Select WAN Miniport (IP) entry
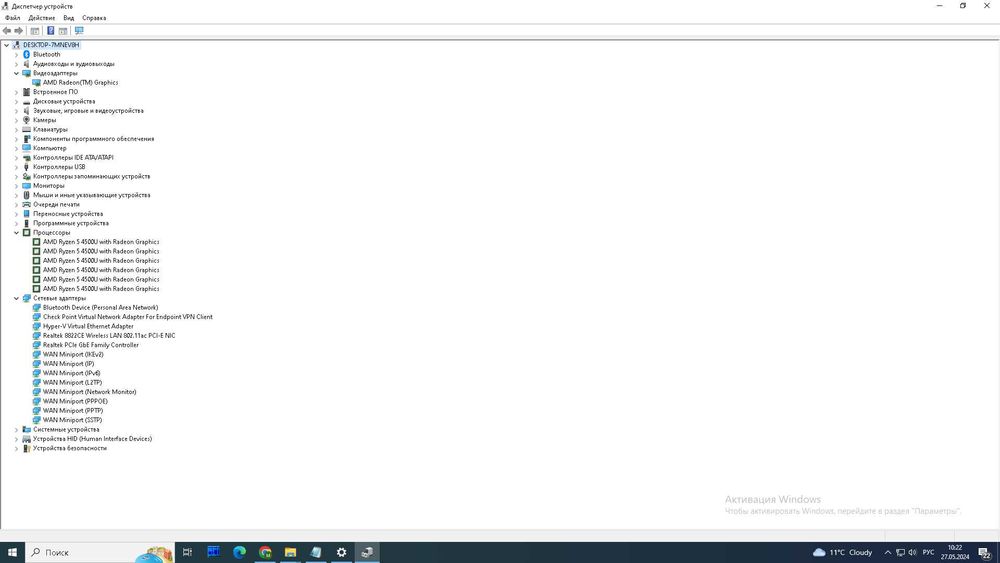Screen dimensions: 1000x563 [68, 364]
